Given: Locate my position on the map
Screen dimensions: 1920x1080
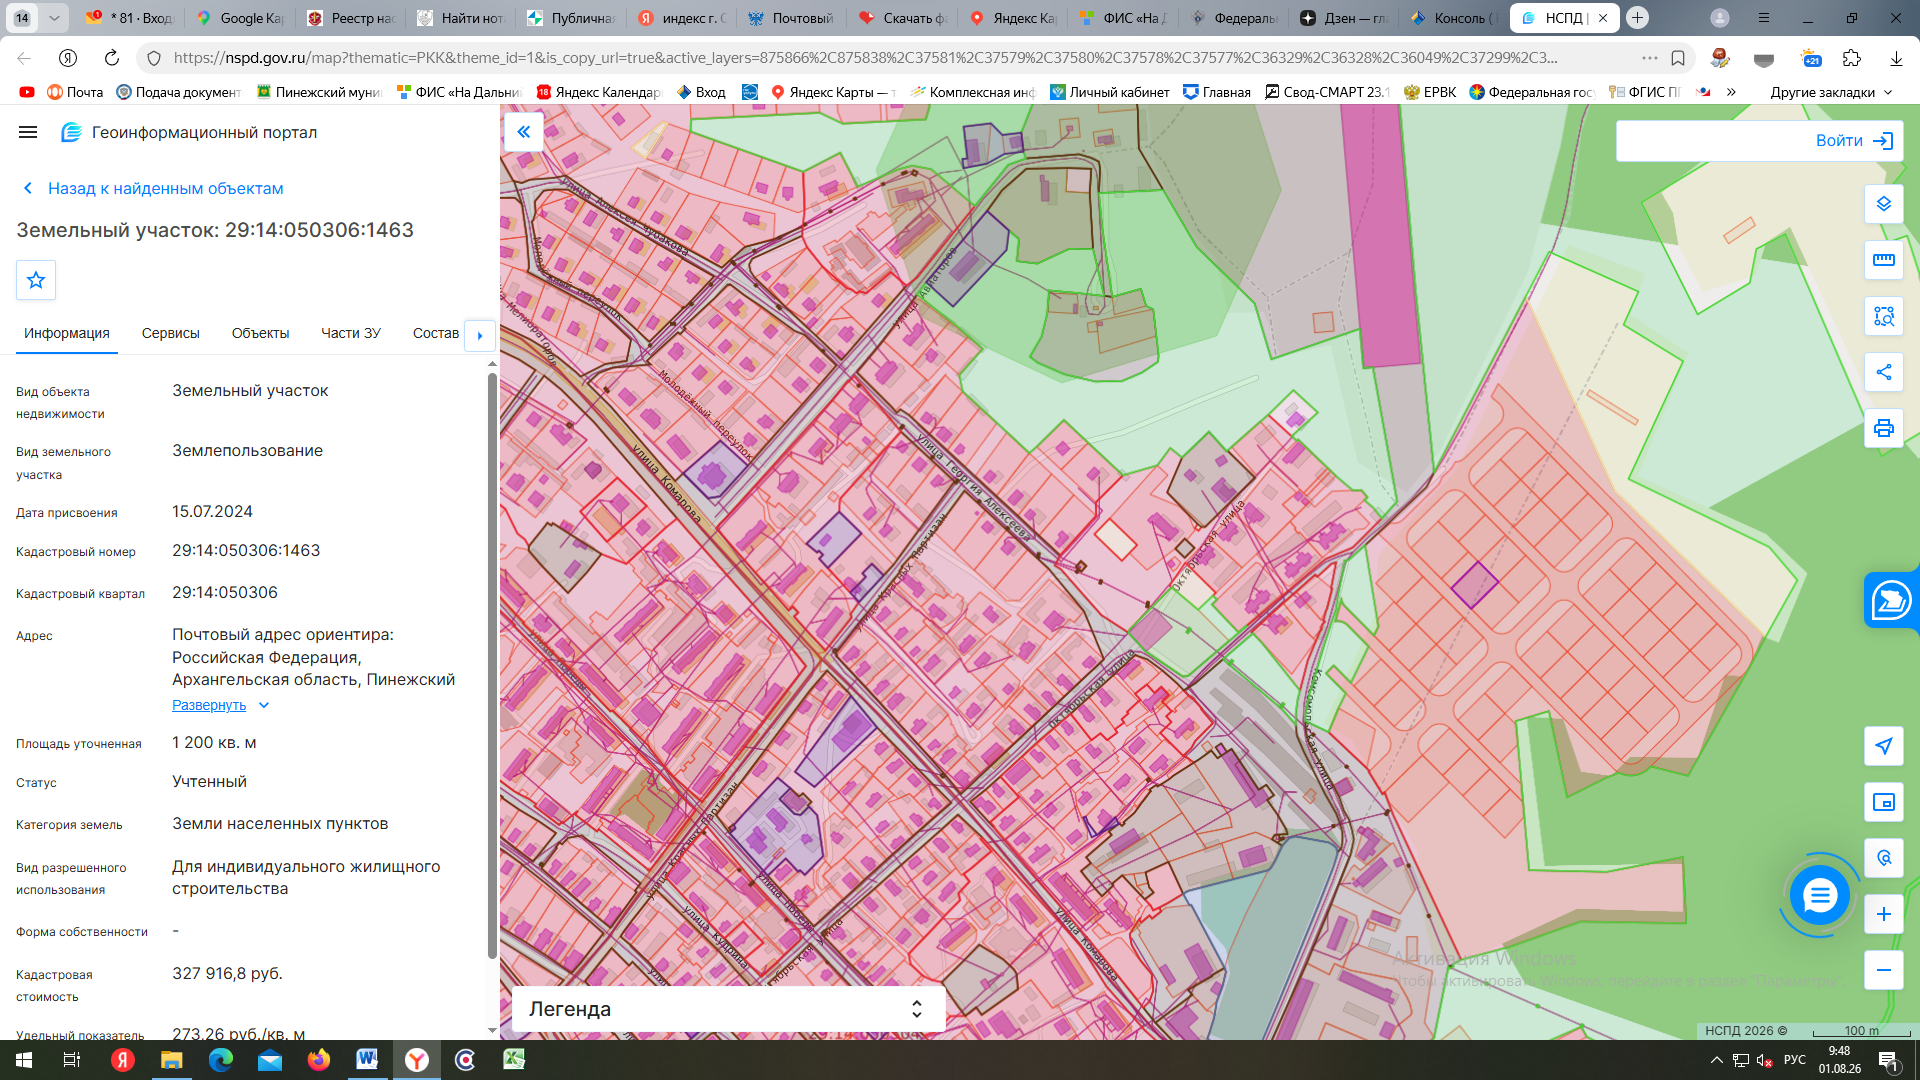Looking at the screenshot, I should [1884, 746].
